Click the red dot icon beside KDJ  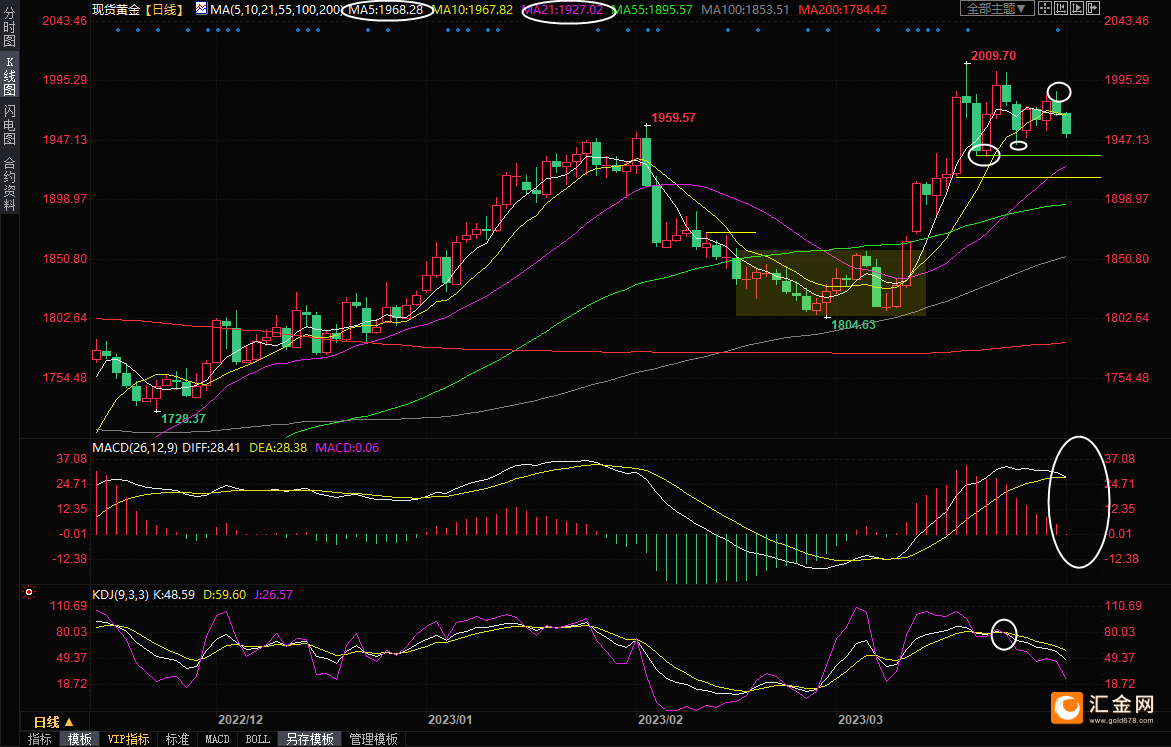coord(29,592)
